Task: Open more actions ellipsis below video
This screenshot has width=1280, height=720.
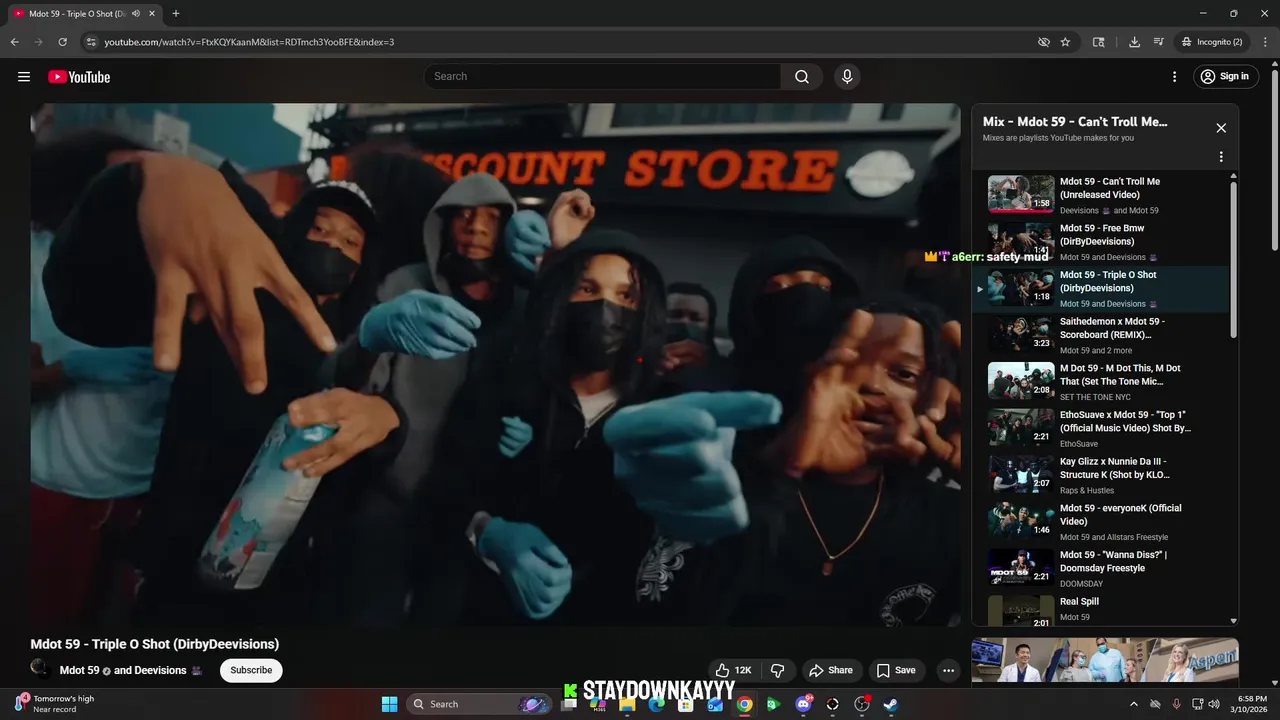Action: (x=948, y=670)
